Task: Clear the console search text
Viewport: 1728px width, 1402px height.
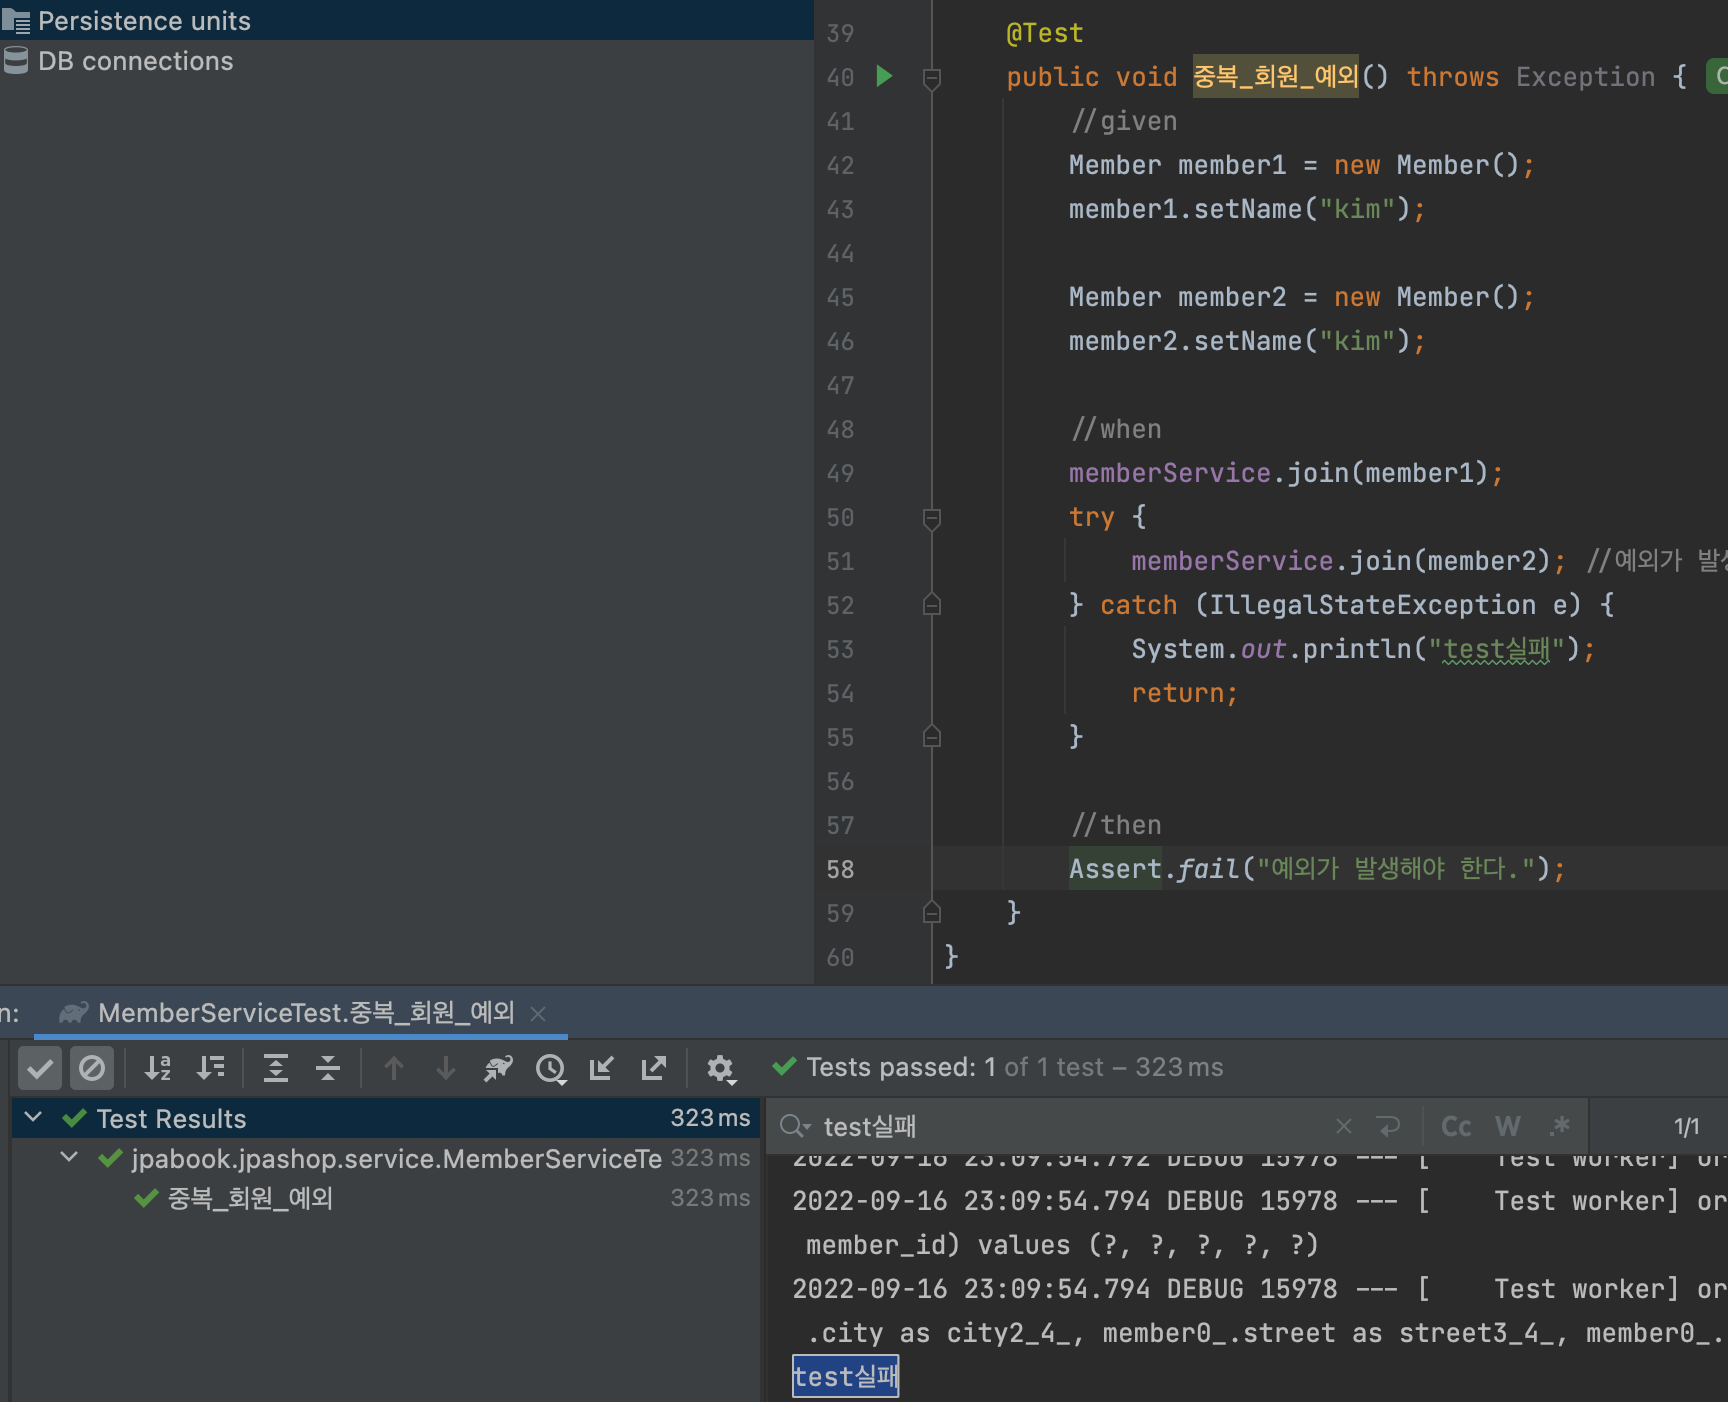Action: (1344, 1127)
